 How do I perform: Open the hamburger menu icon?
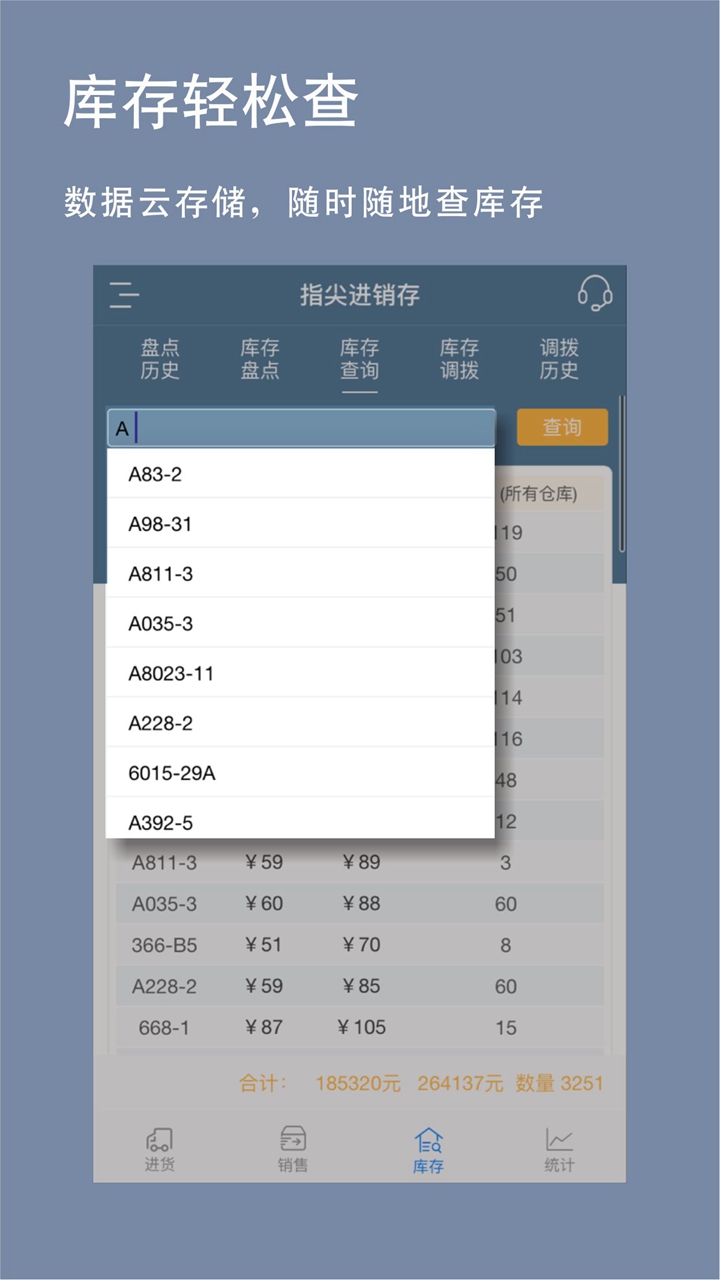point(124,295)
